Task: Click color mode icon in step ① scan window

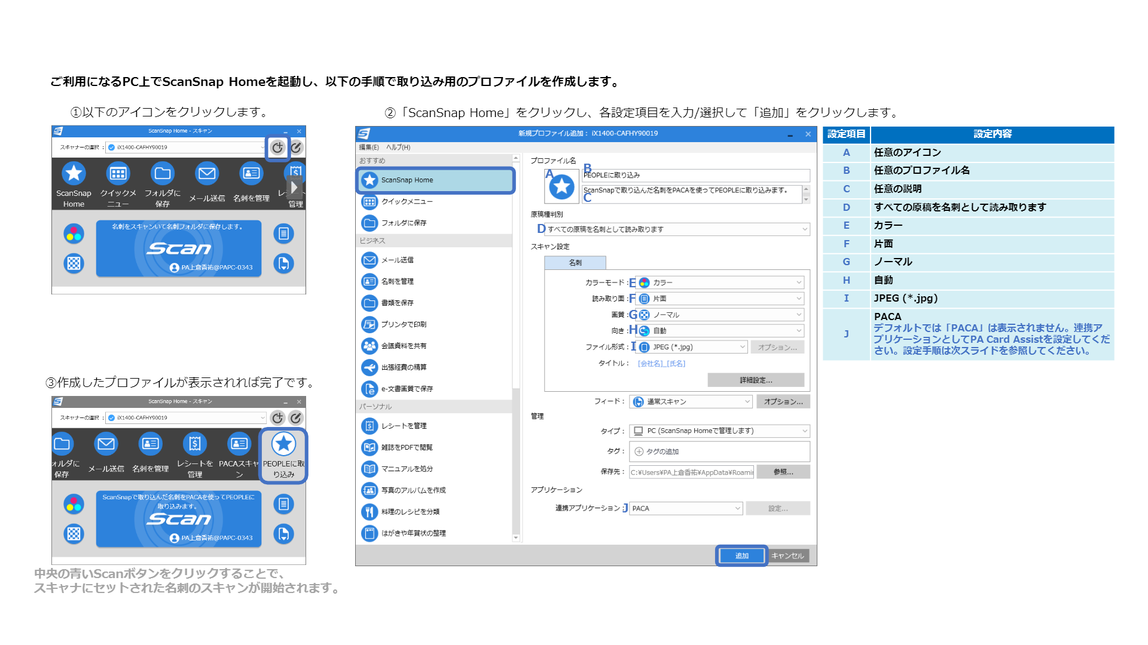Action: point(74,234)
